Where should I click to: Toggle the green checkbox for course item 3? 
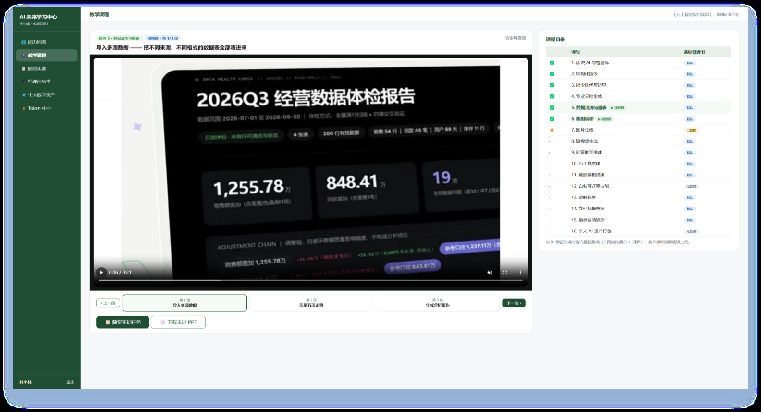[552, 85]
